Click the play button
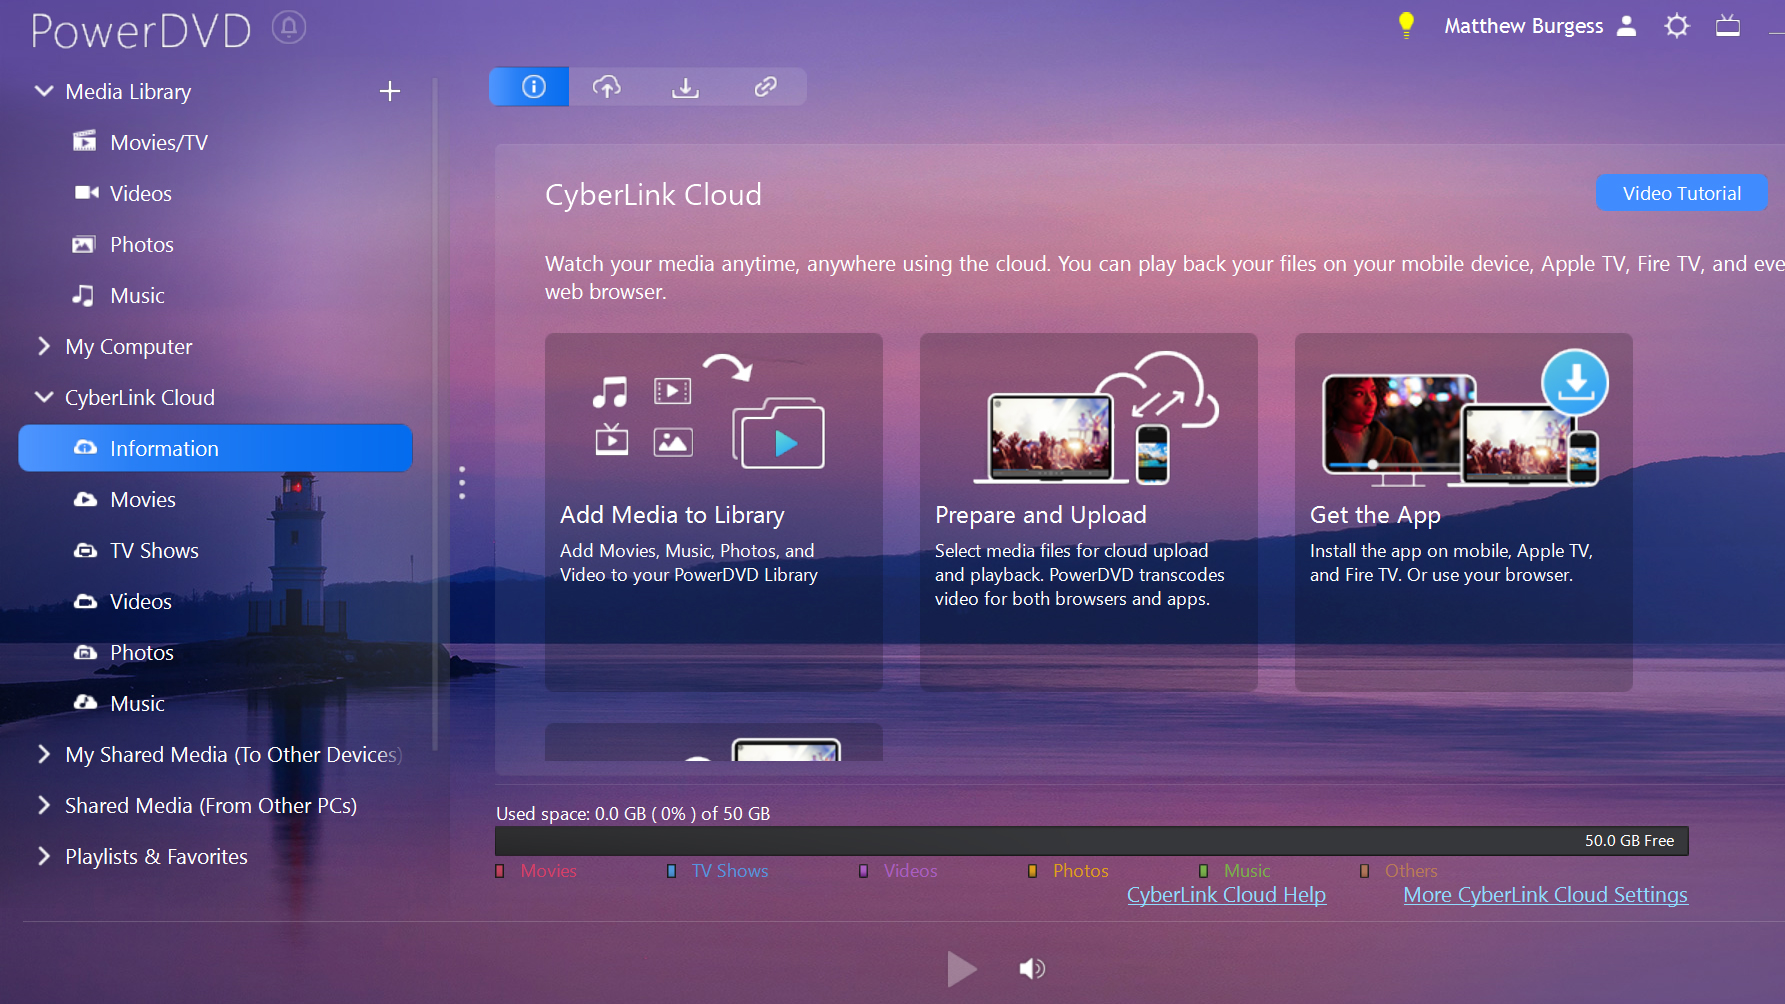The width and height of the screenshot is (1785, 1004). pyautogui.click(x=961, y=968)
